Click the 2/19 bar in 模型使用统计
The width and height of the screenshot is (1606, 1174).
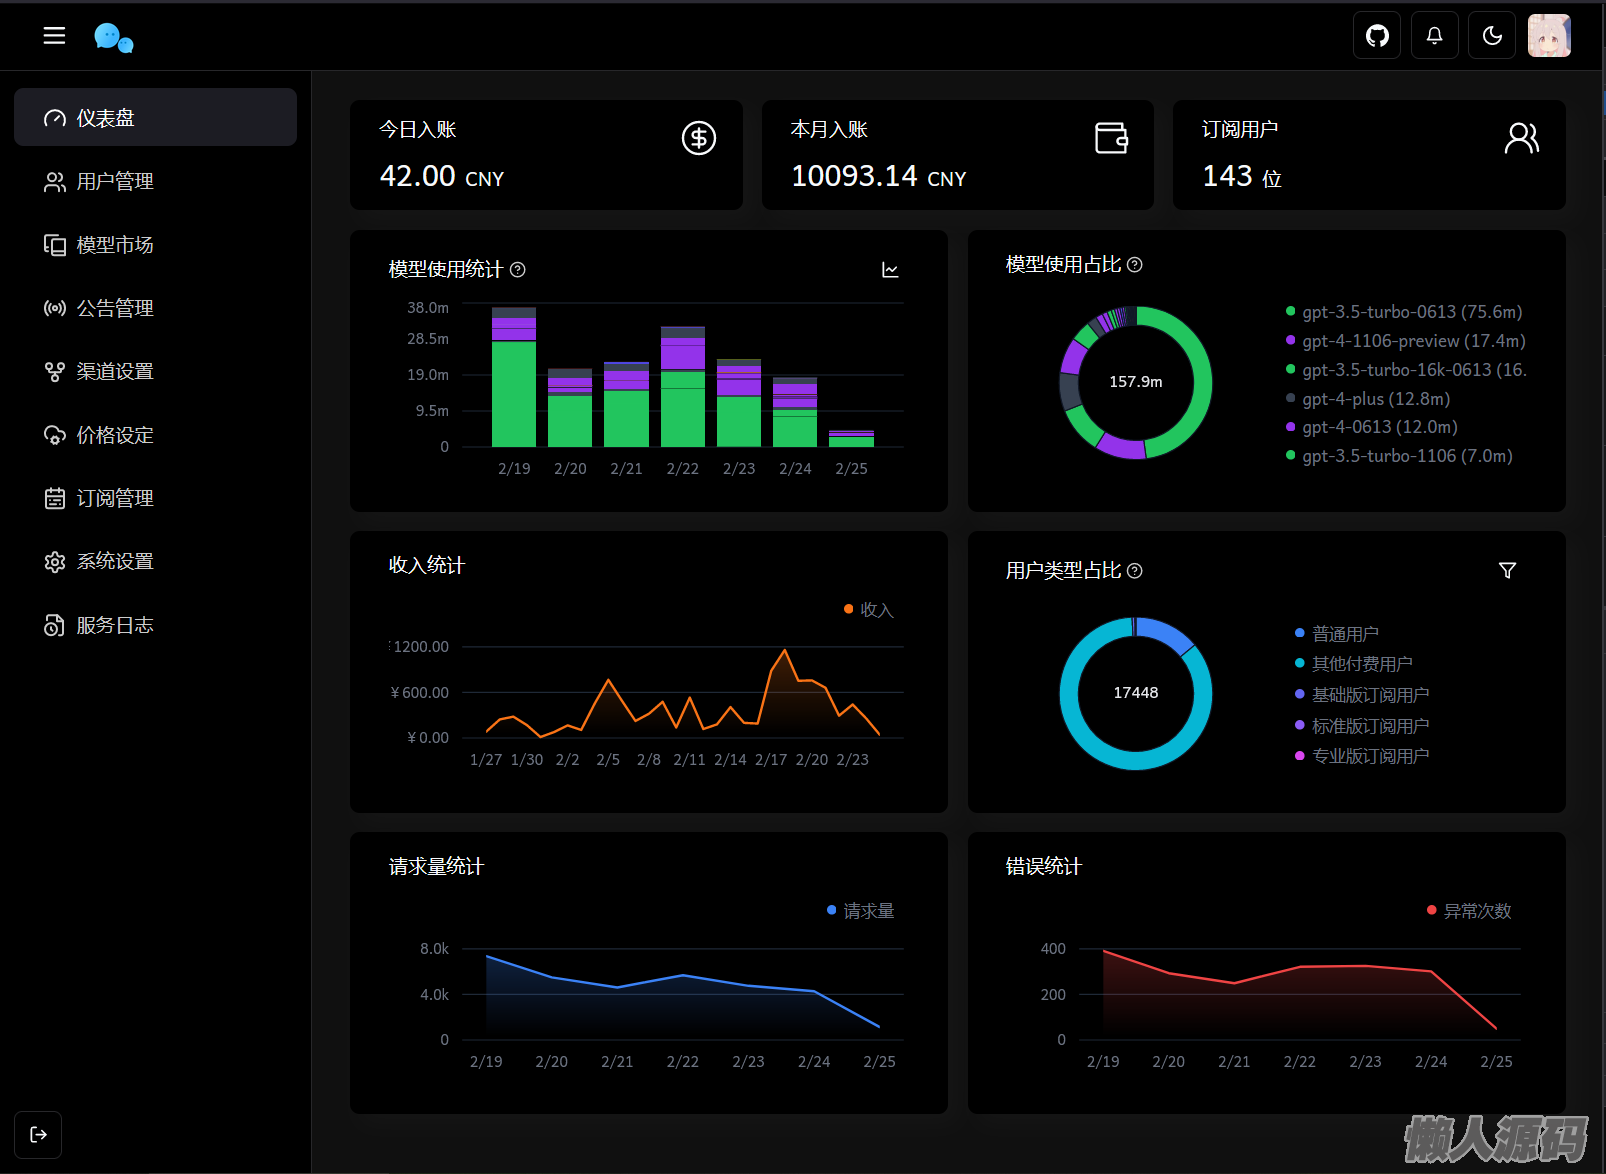coord(514,377)
